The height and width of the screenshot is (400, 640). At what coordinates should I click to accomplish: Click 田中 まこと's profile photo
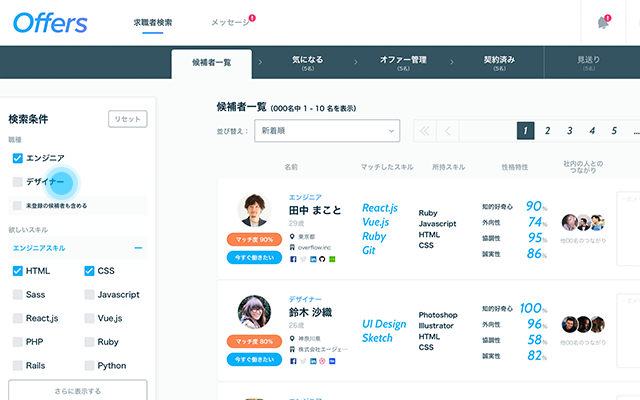point(255,210)
